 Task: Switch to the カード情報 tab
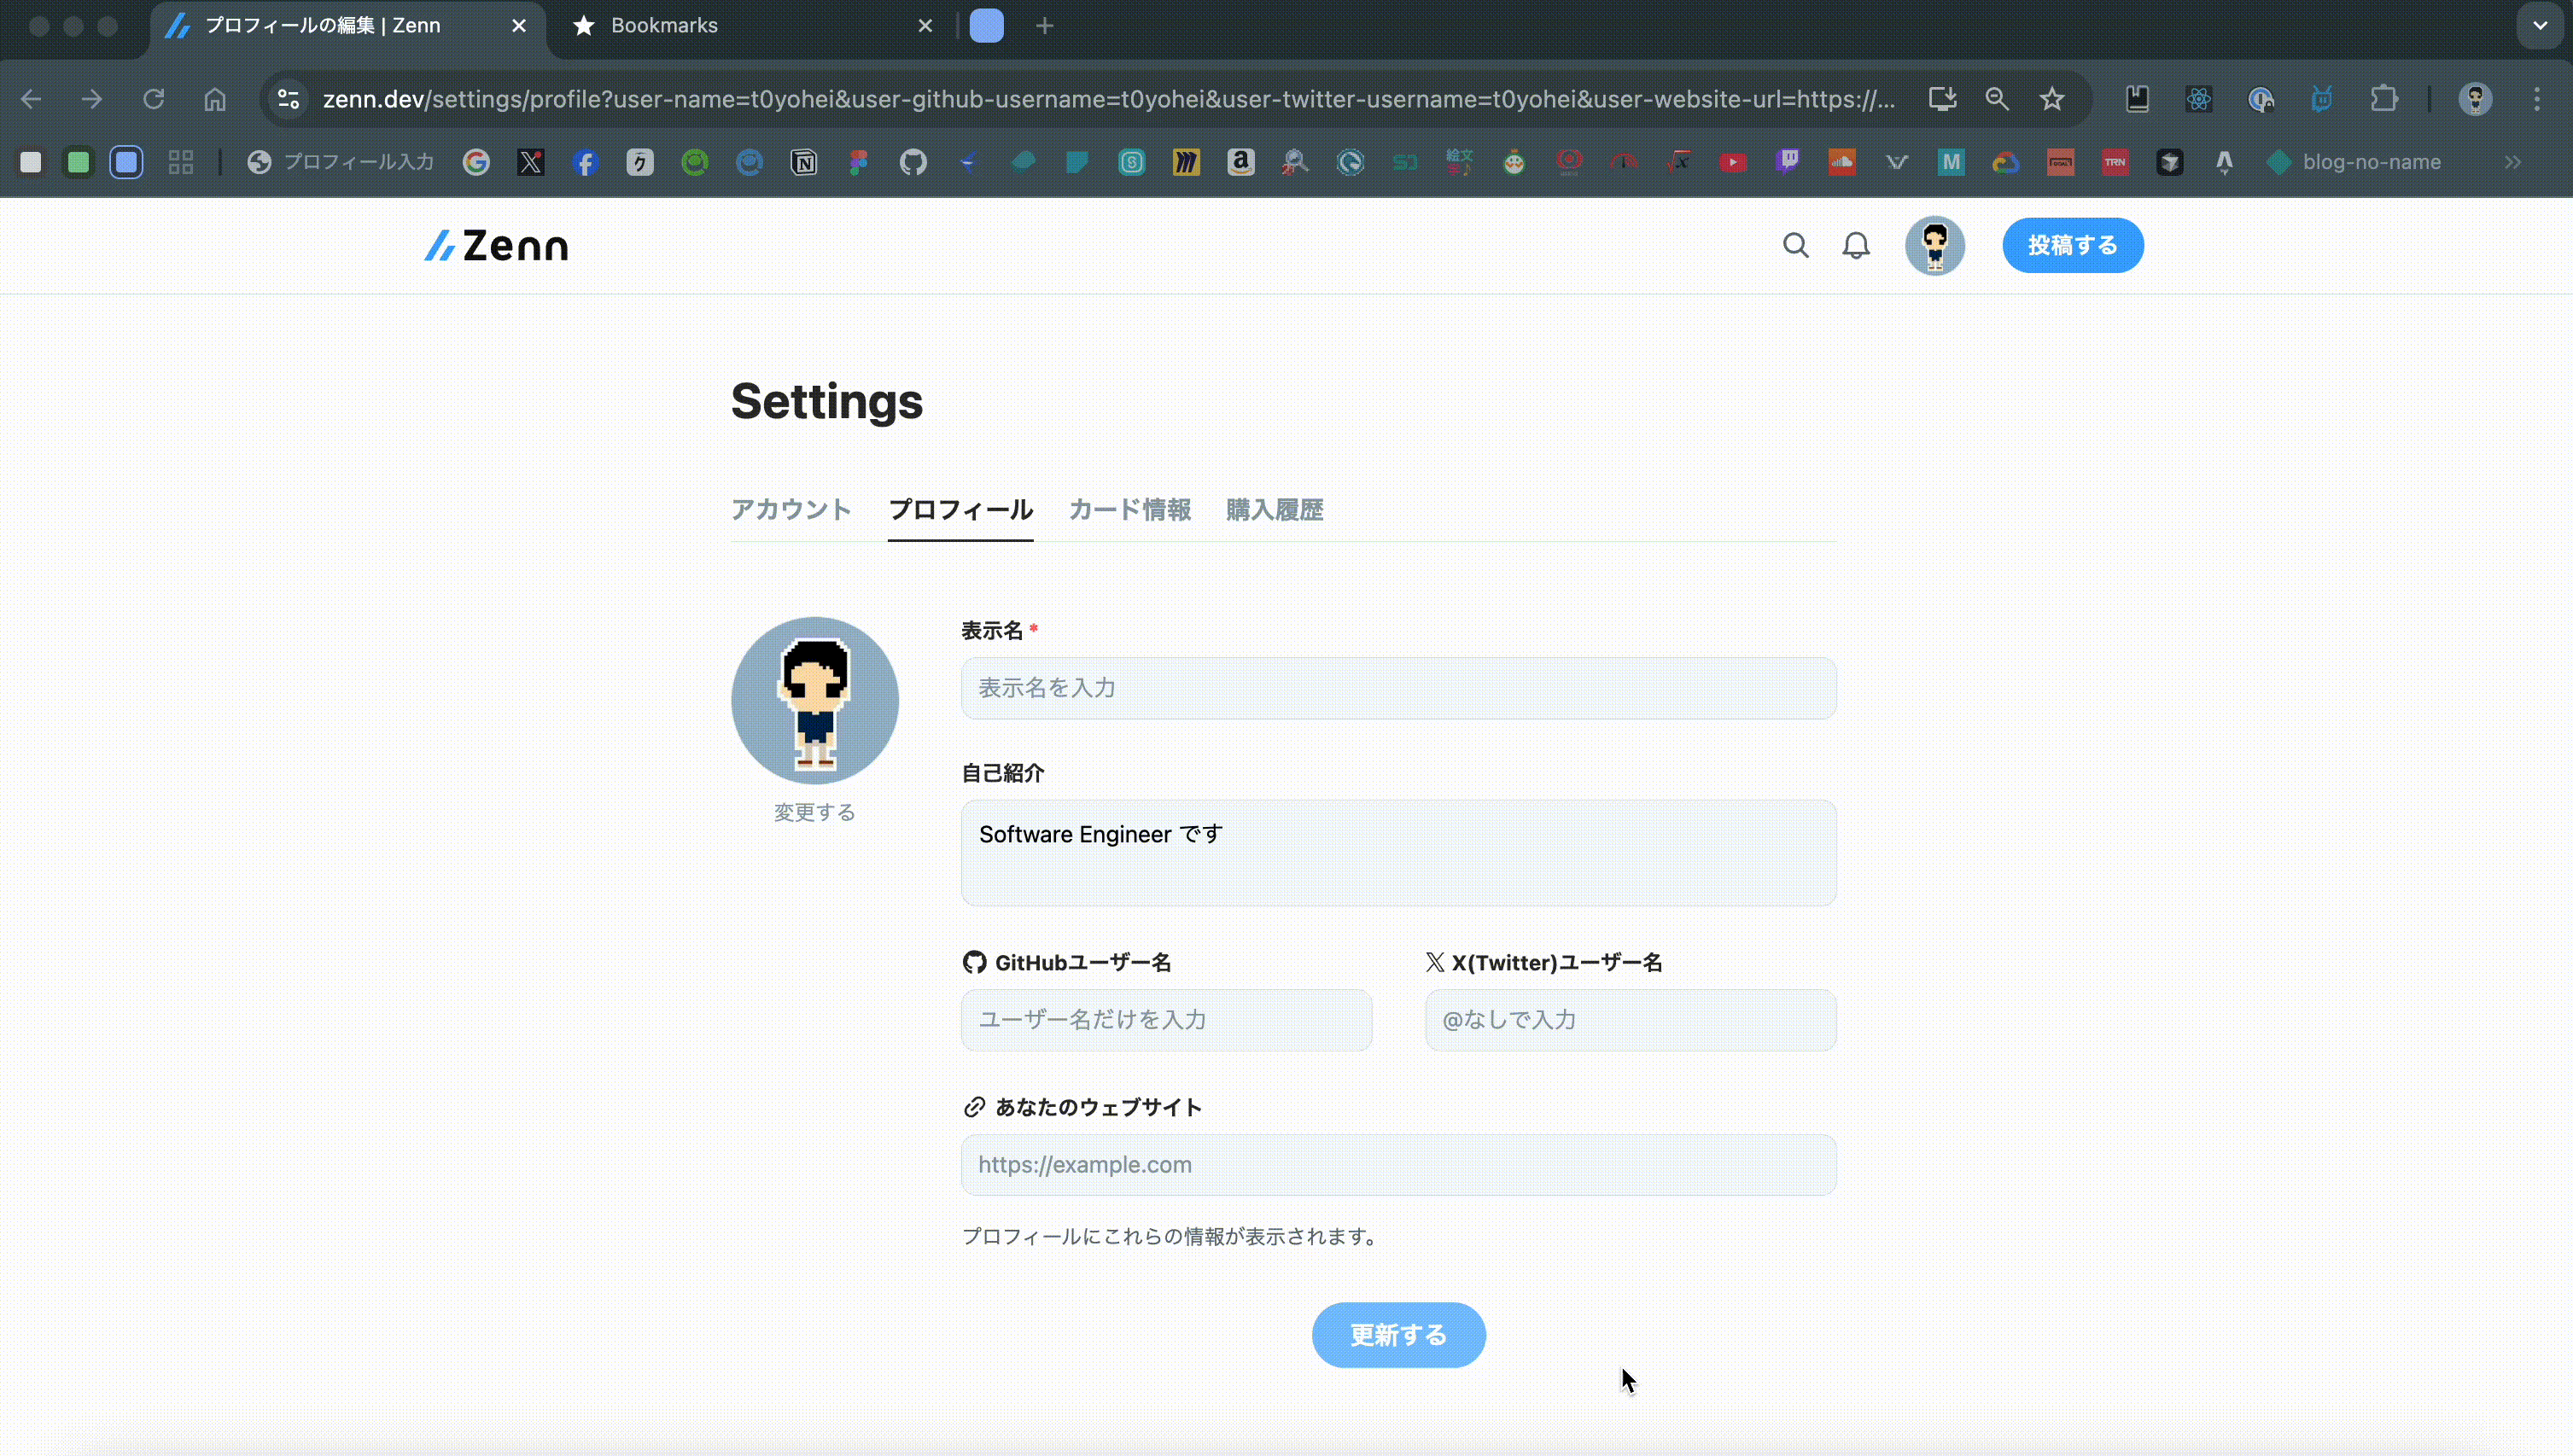click(x=1129, y=509)
